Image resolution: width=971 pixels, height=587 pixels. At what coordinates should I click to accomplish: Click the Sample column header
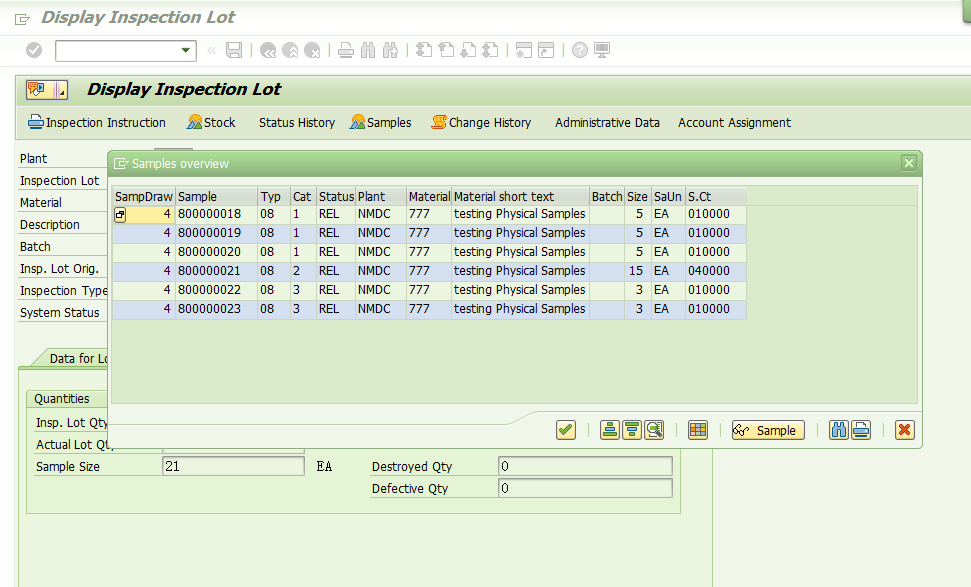click(217, 196)
